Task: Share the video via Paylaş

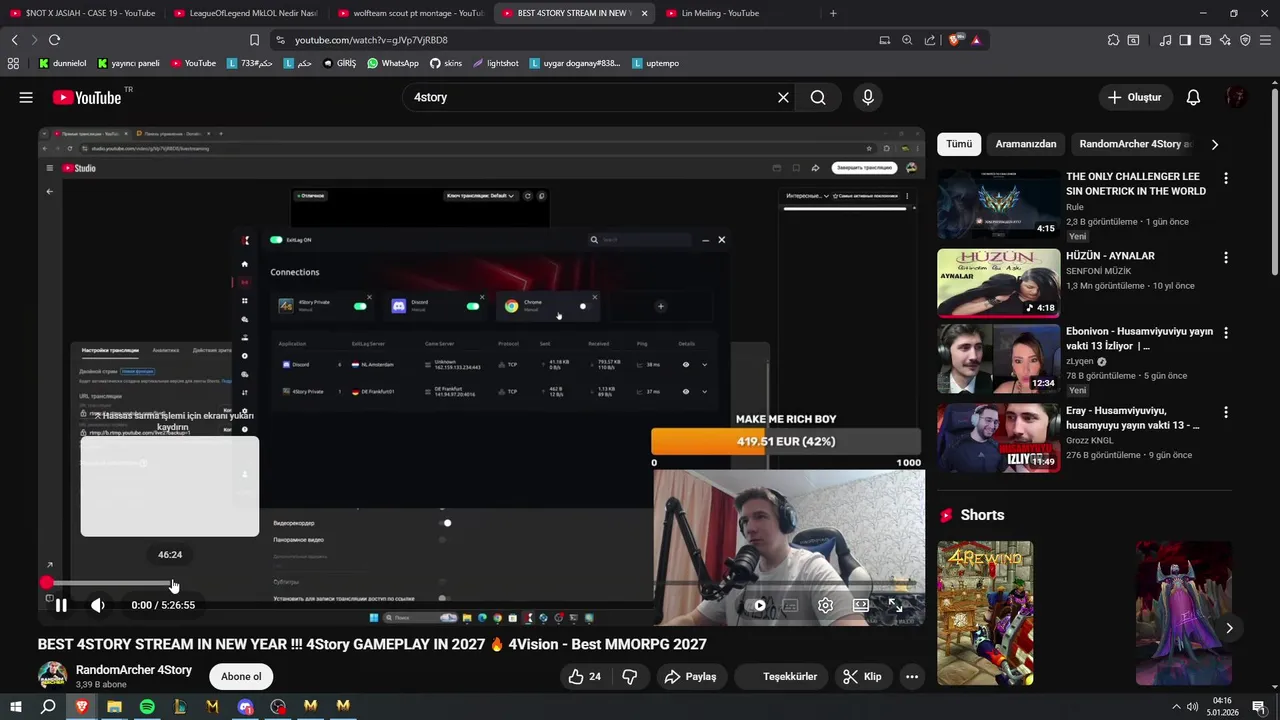Action: 691,677
